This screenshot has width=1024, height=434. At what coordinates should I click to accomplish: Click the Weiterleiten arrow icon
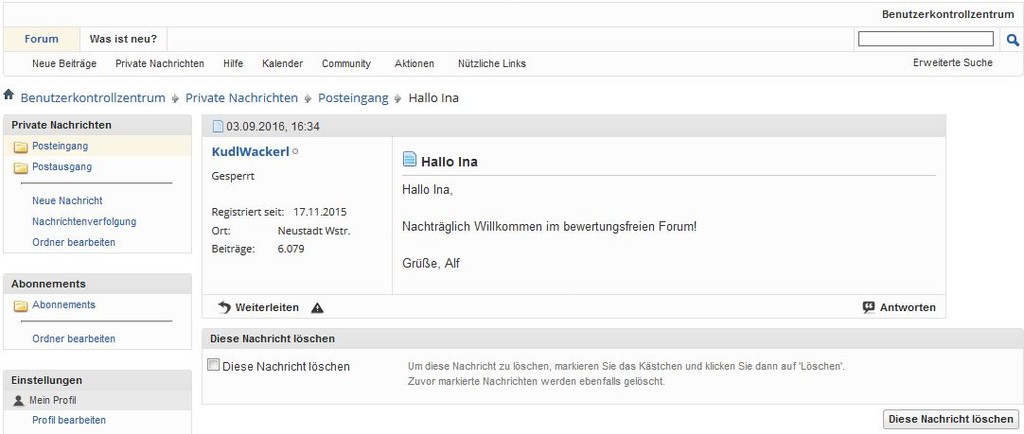224,307
